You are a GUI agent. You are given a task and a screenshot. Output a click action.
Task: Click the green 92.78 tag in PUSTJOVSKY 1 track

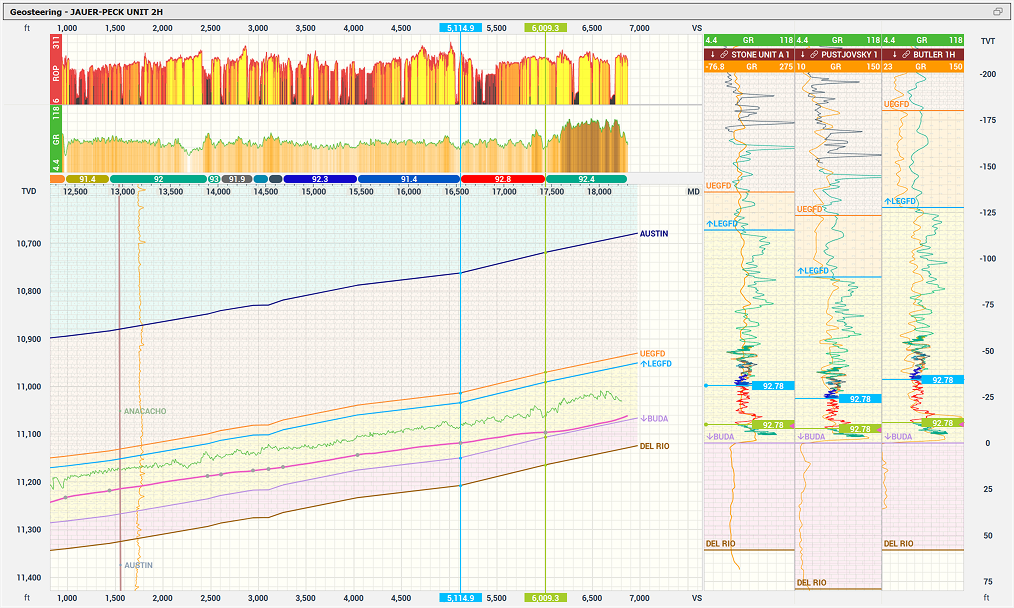click(860, 429)
